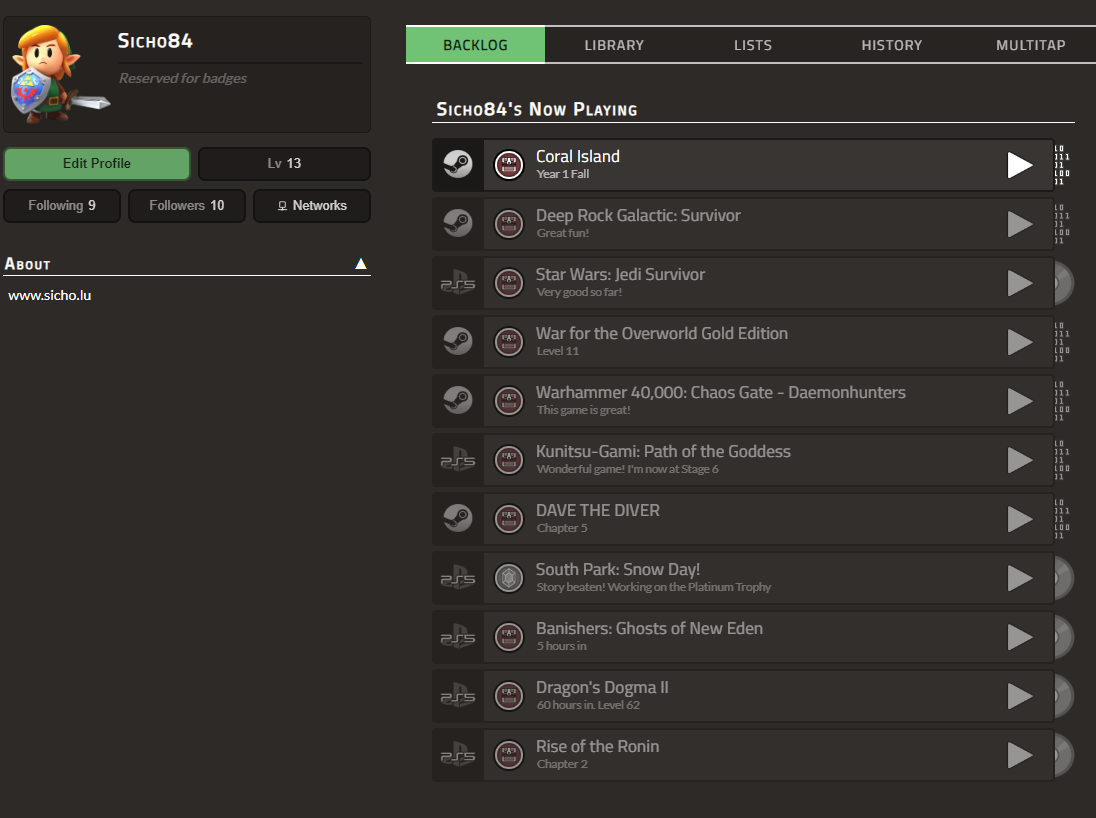Click the Lv 13 level button

[284, 164]
